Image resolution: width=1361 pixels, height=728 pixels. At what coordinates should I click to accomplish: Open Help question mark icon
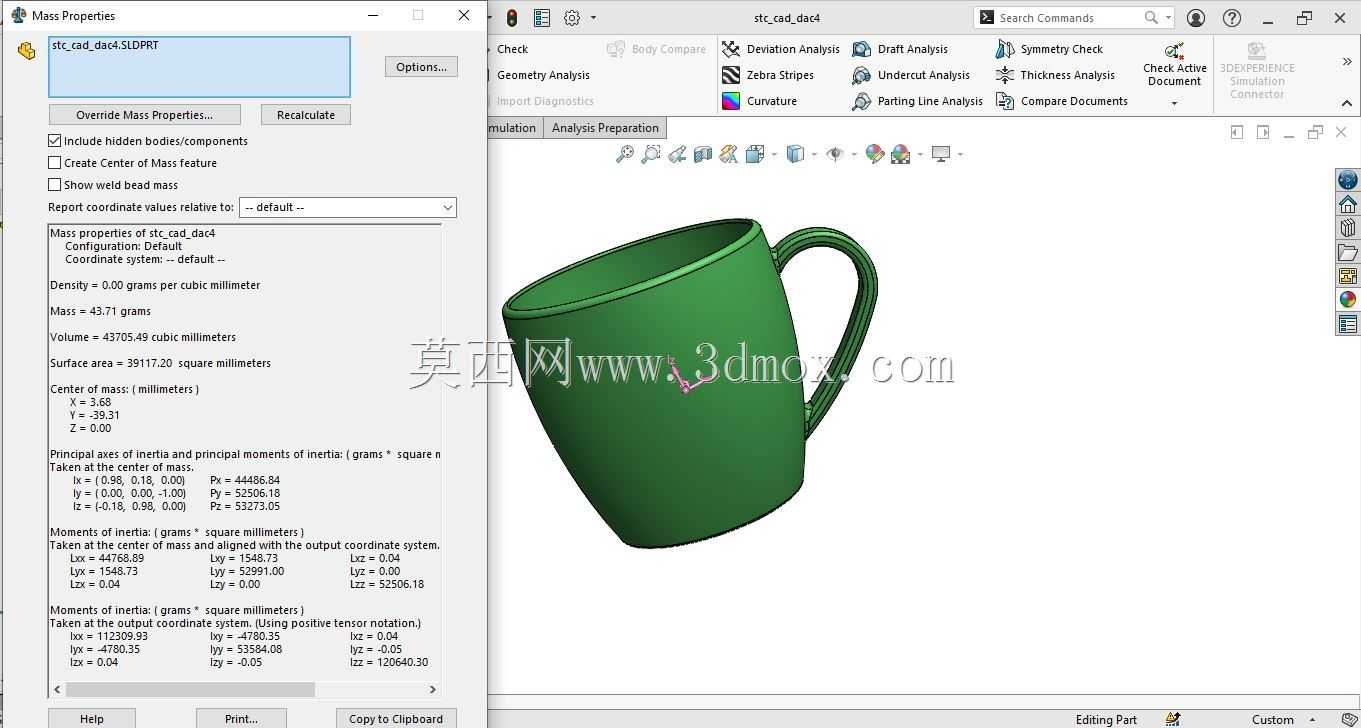1232,18
